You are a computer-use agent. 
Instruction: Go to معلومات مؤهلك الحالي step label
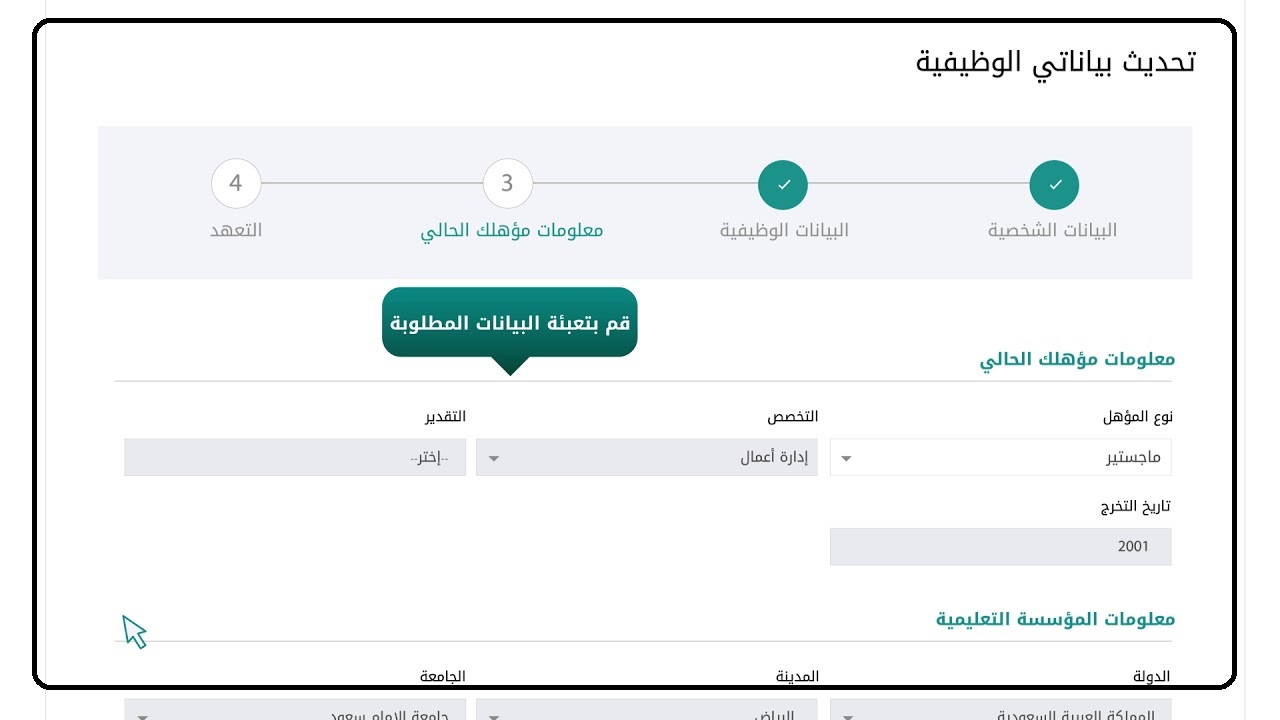click(x=512, y=230)
